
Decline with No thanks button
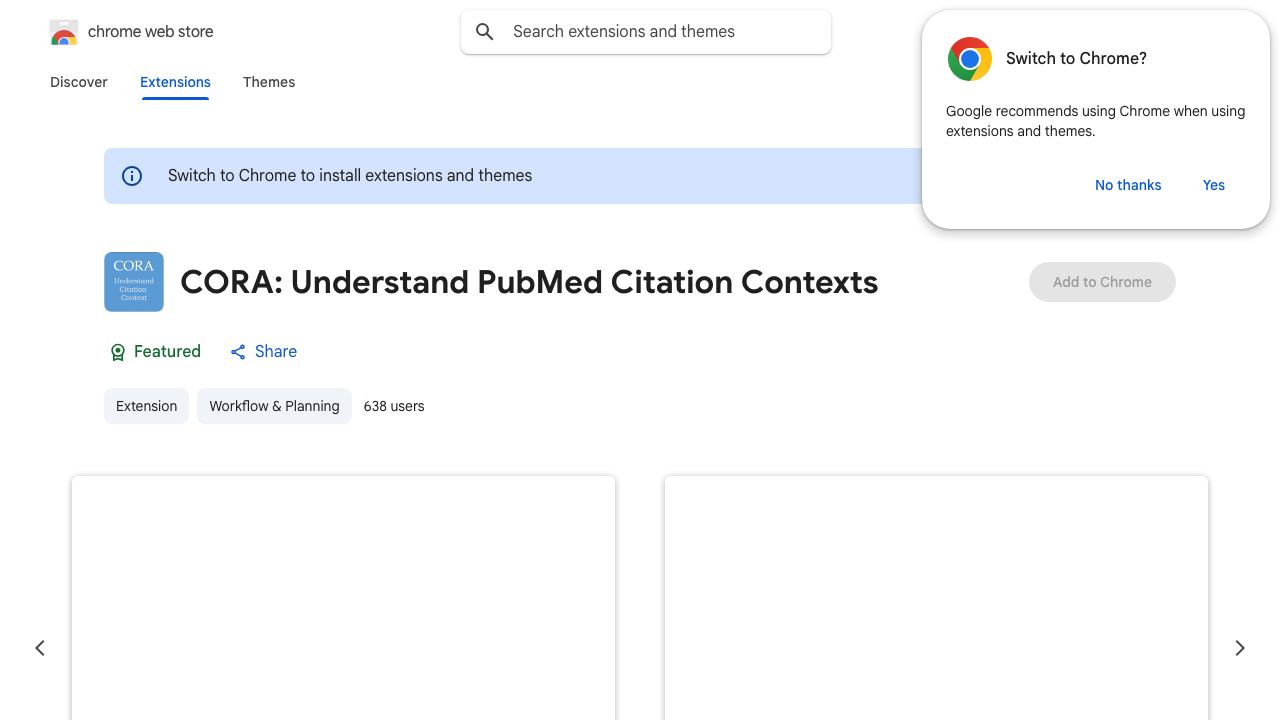click(1128, 185)
